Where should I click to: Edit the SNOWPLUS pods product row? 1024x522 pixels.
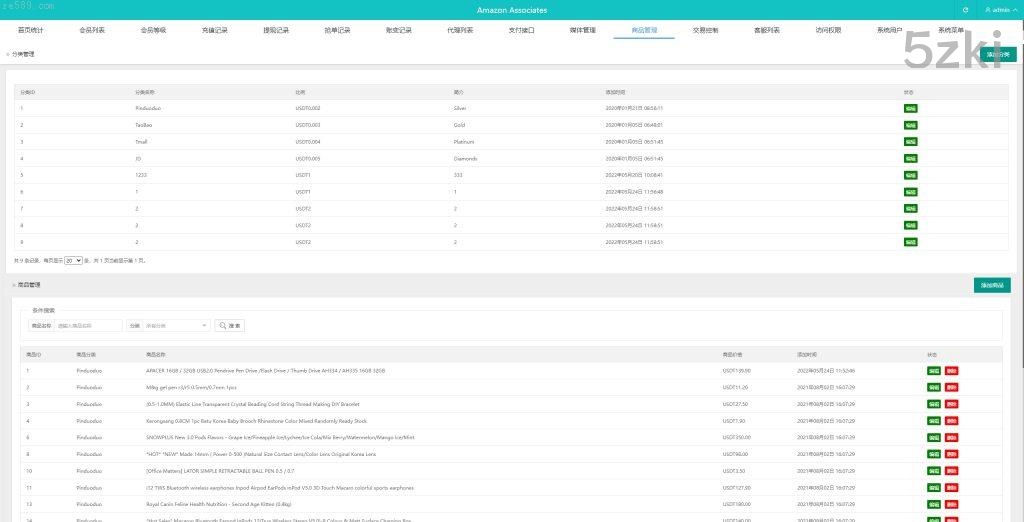click(933, 437)
